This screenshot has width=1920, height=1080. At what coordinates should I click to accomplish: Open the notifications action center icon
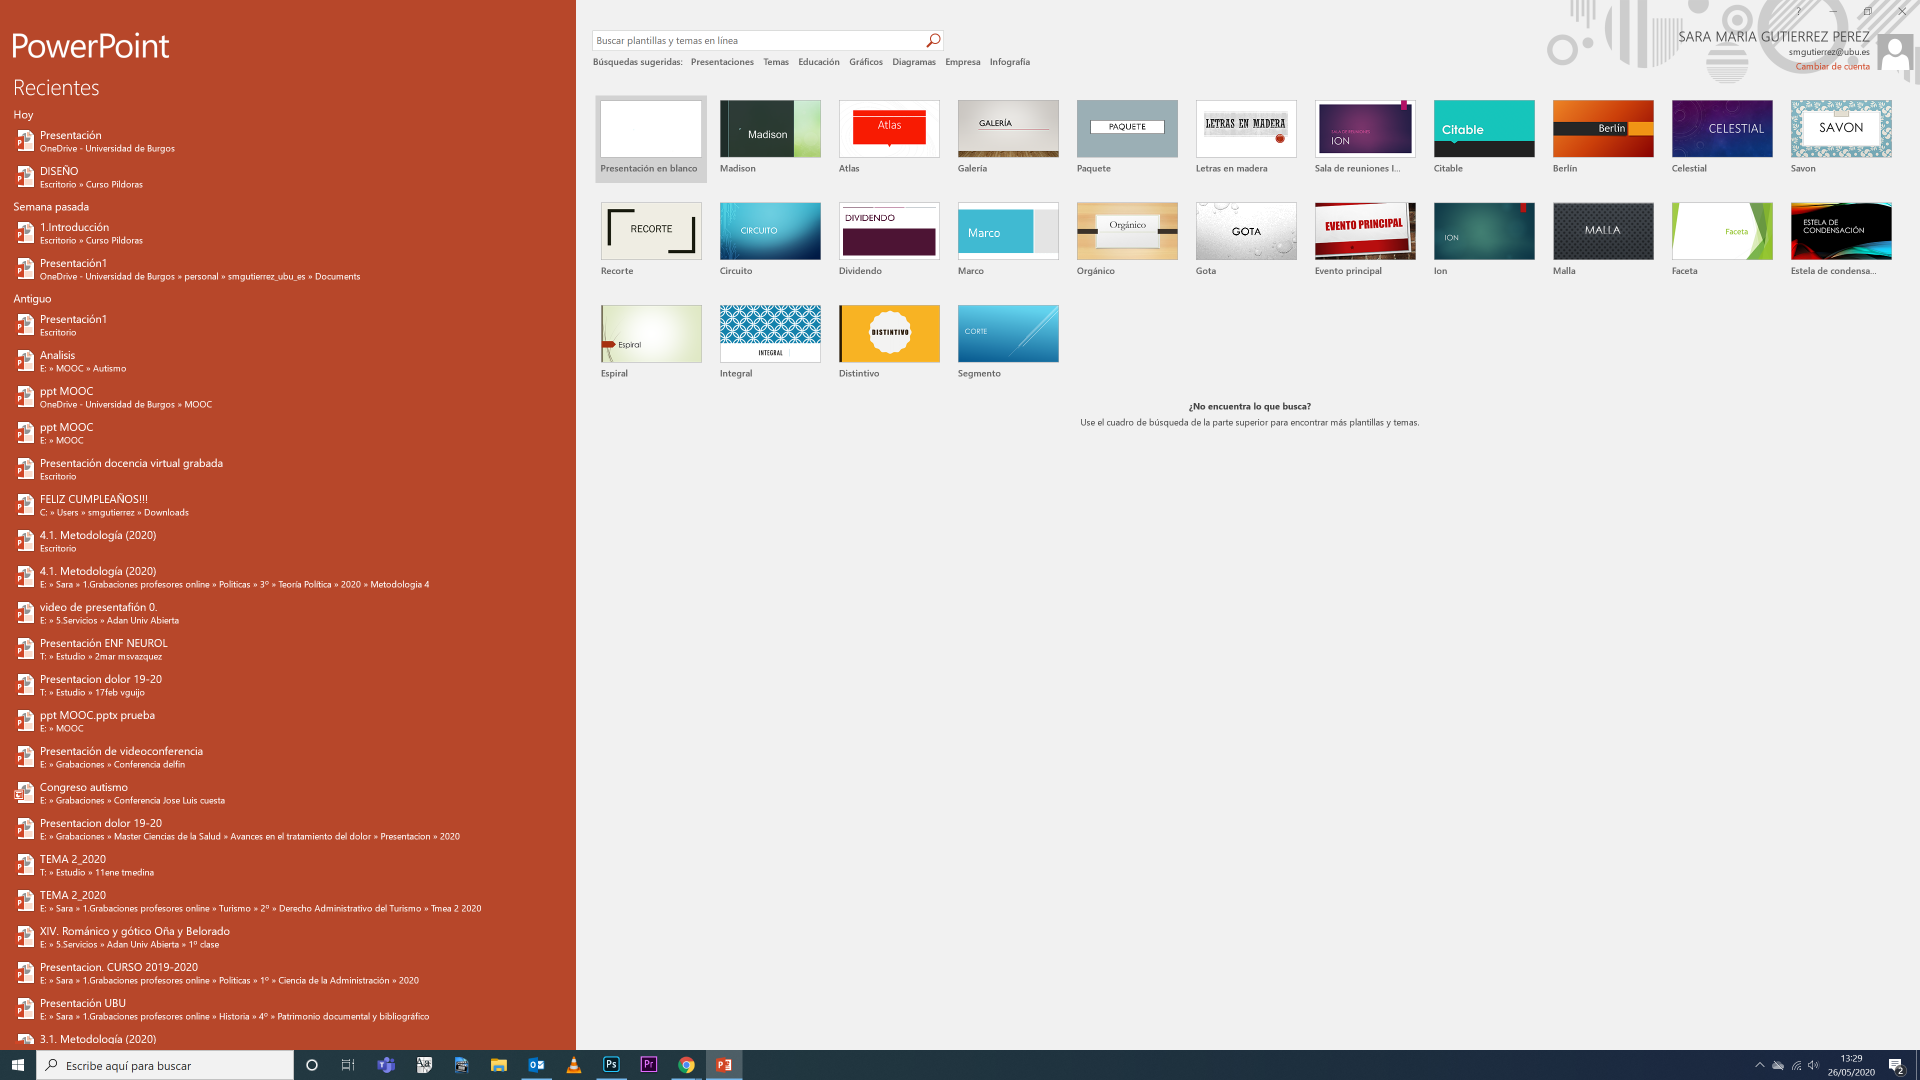(1896, 1065)
